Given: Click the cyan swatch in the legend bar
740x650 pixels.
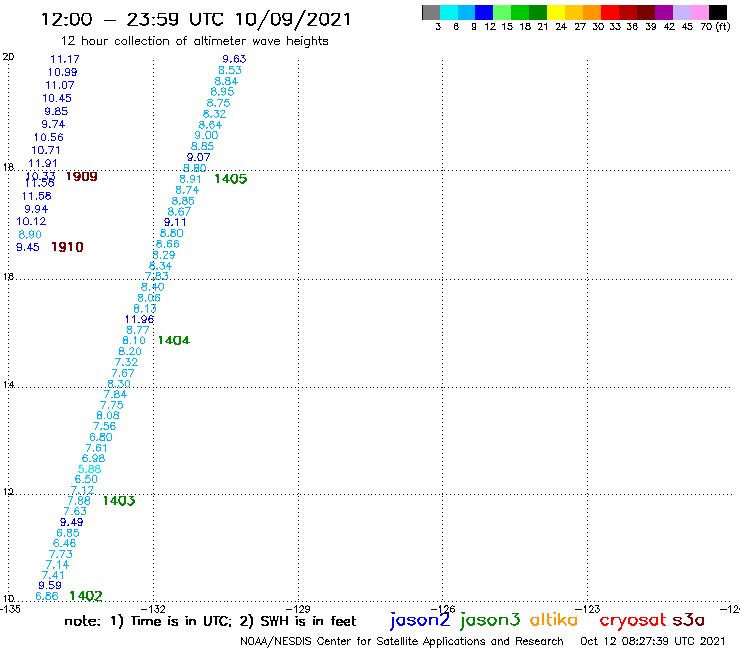Looking at the screenshot, I should 449,12.
